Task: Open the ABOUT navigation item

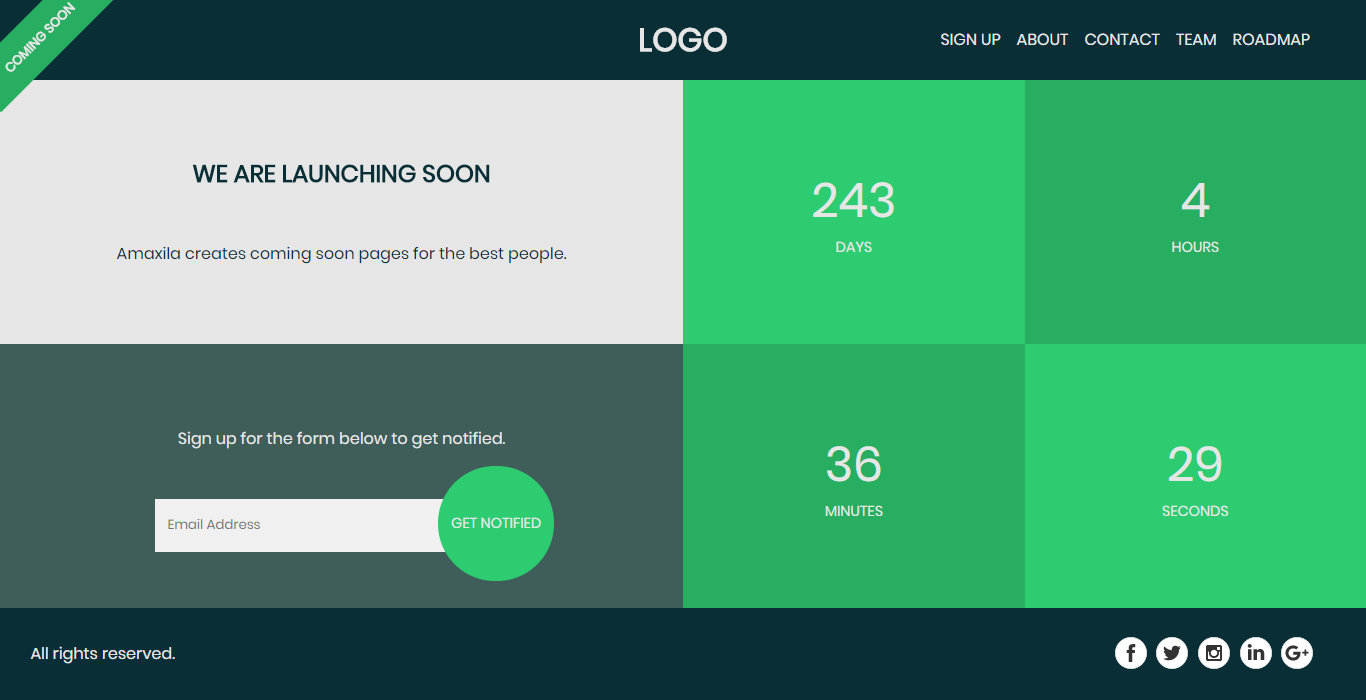Action: point(1042,39)
